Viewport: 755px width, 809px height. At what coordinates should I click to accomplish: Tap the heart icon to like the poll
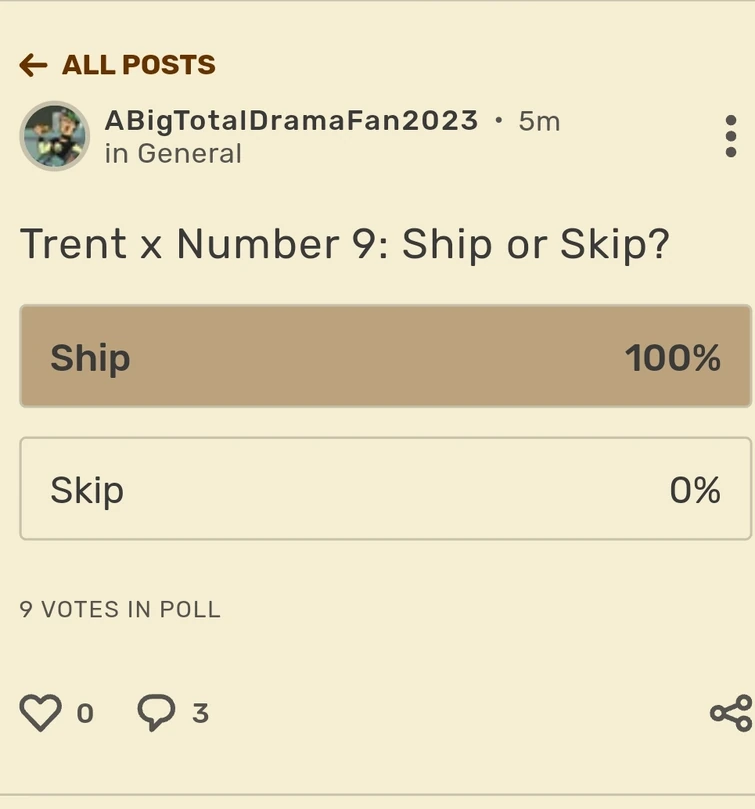[41, 713]
